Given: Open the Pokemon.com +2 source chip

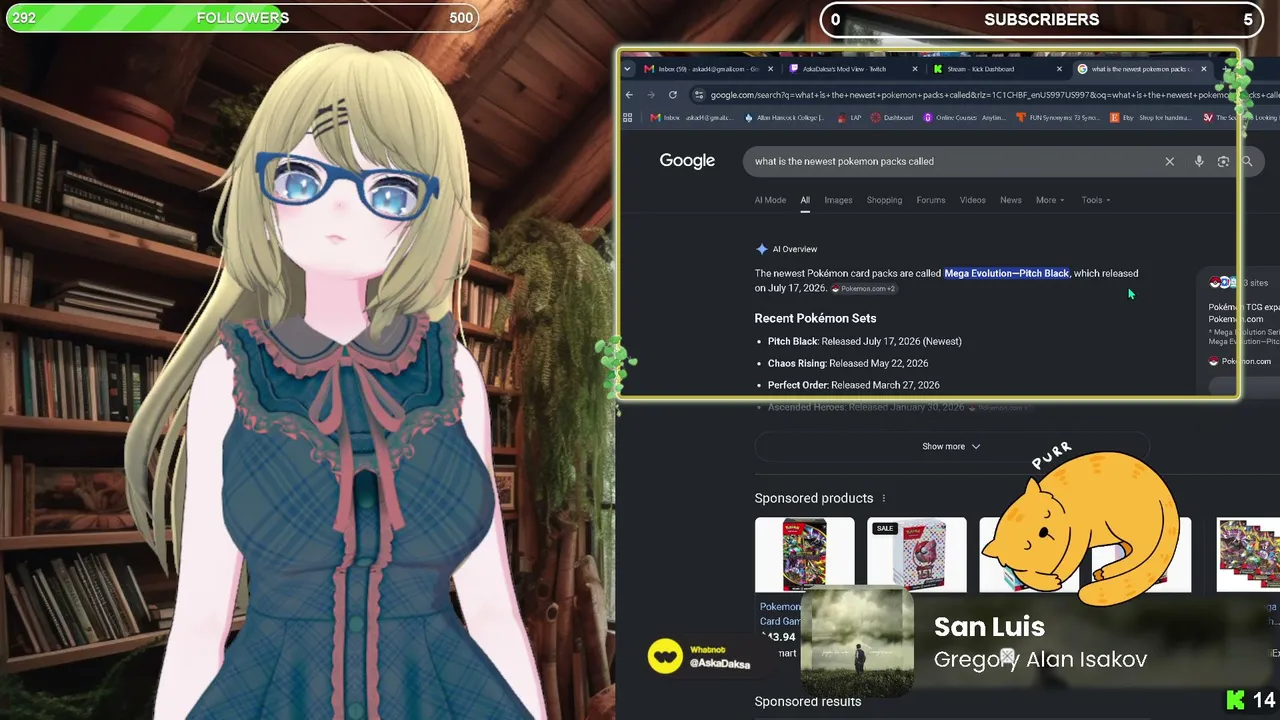Looking at the screenshot, I should coord(863,289).
